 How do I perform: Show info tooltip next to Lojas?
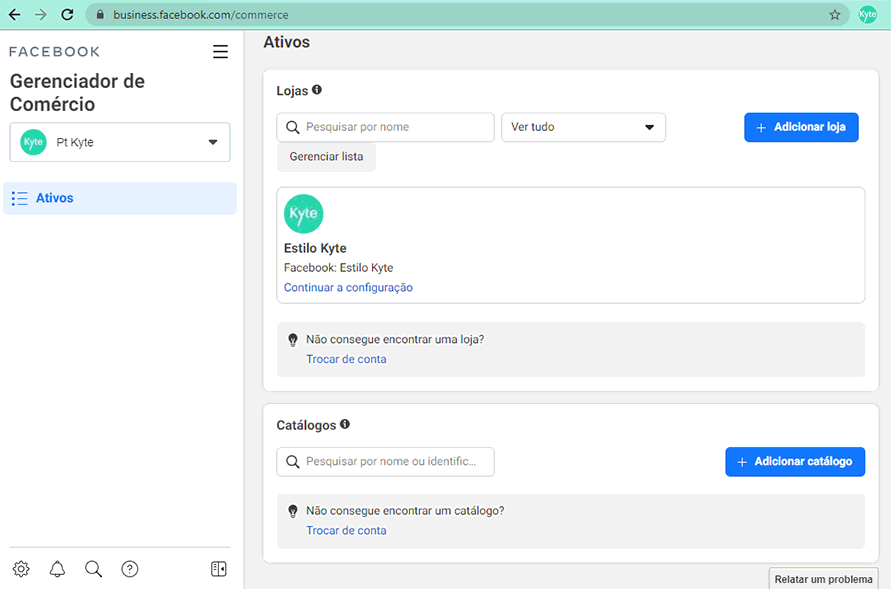pos(317,90)
